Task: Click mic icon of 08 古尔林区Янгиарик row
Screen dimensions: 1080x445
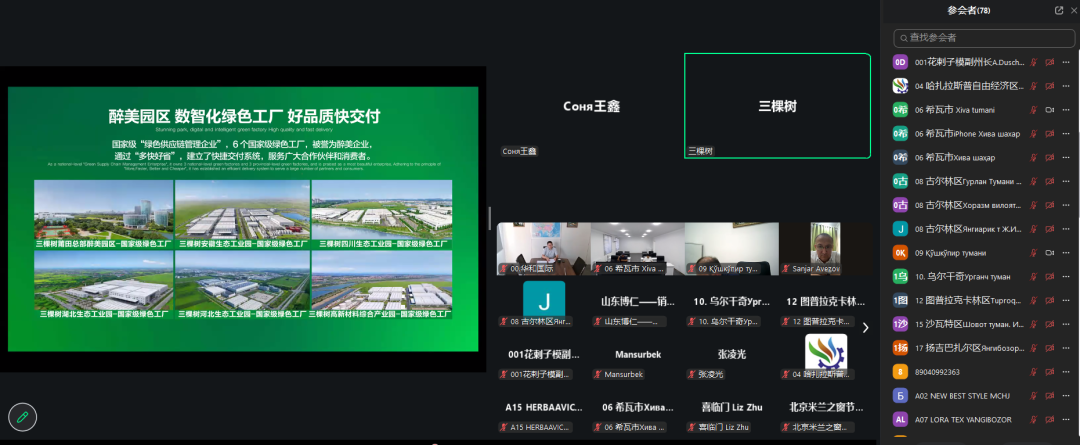Action: pos(1032,229)
